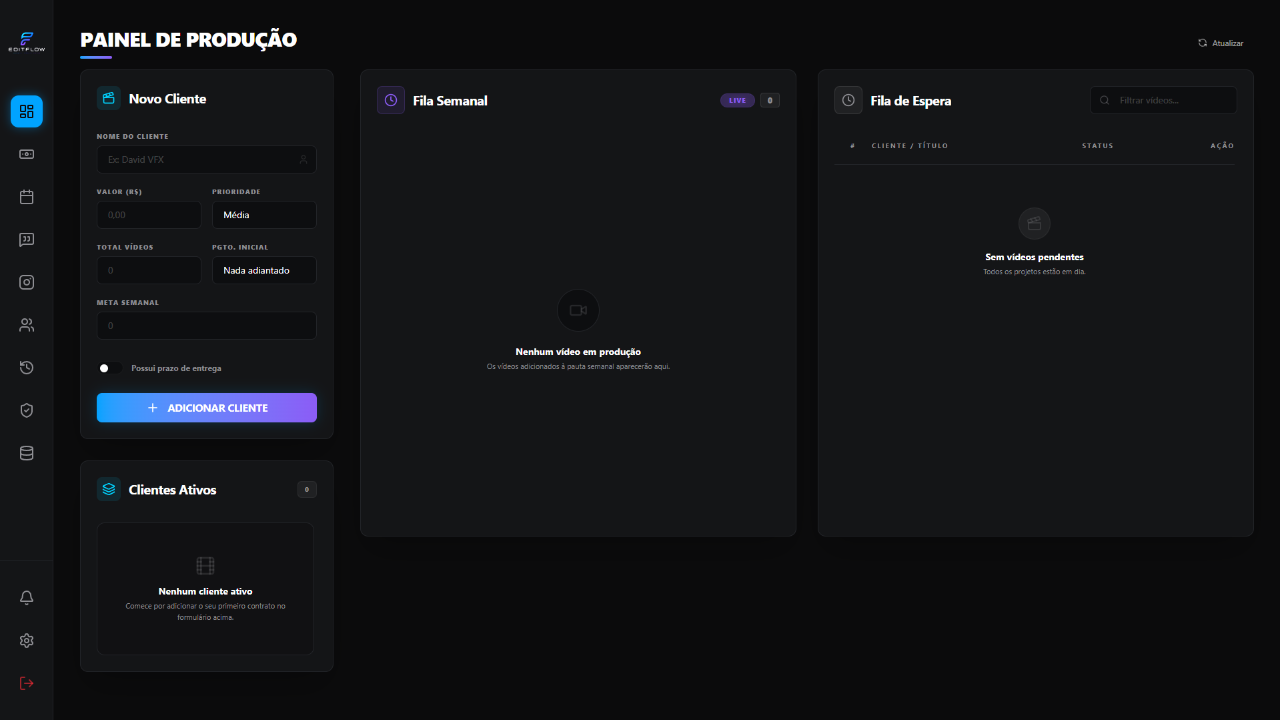1280x720 pixels.
Task: Open the calendar icon in sidebar
Action: click(x=27, y=197)
